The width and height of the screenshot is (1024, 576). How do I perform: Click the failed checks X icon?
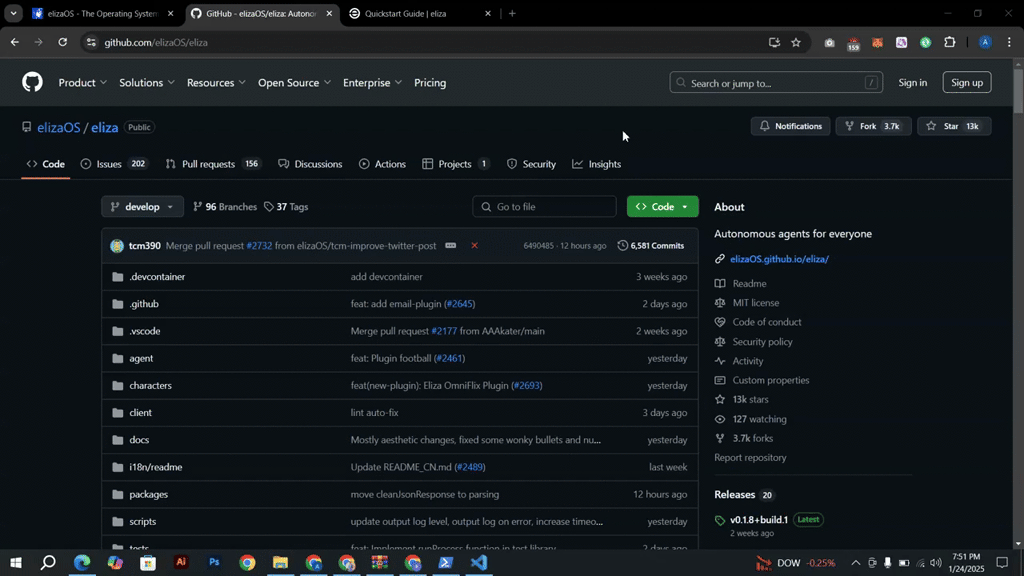click(475, 246)
